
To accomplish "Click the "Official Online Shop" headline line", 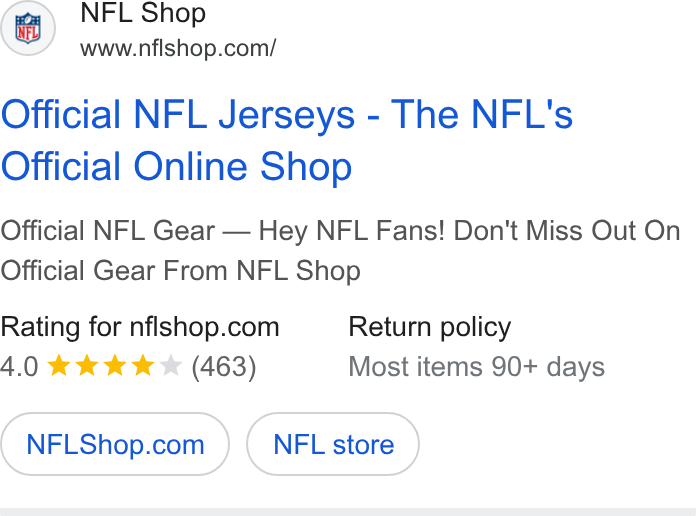I will pyautogui.click(x=176, y=167).
